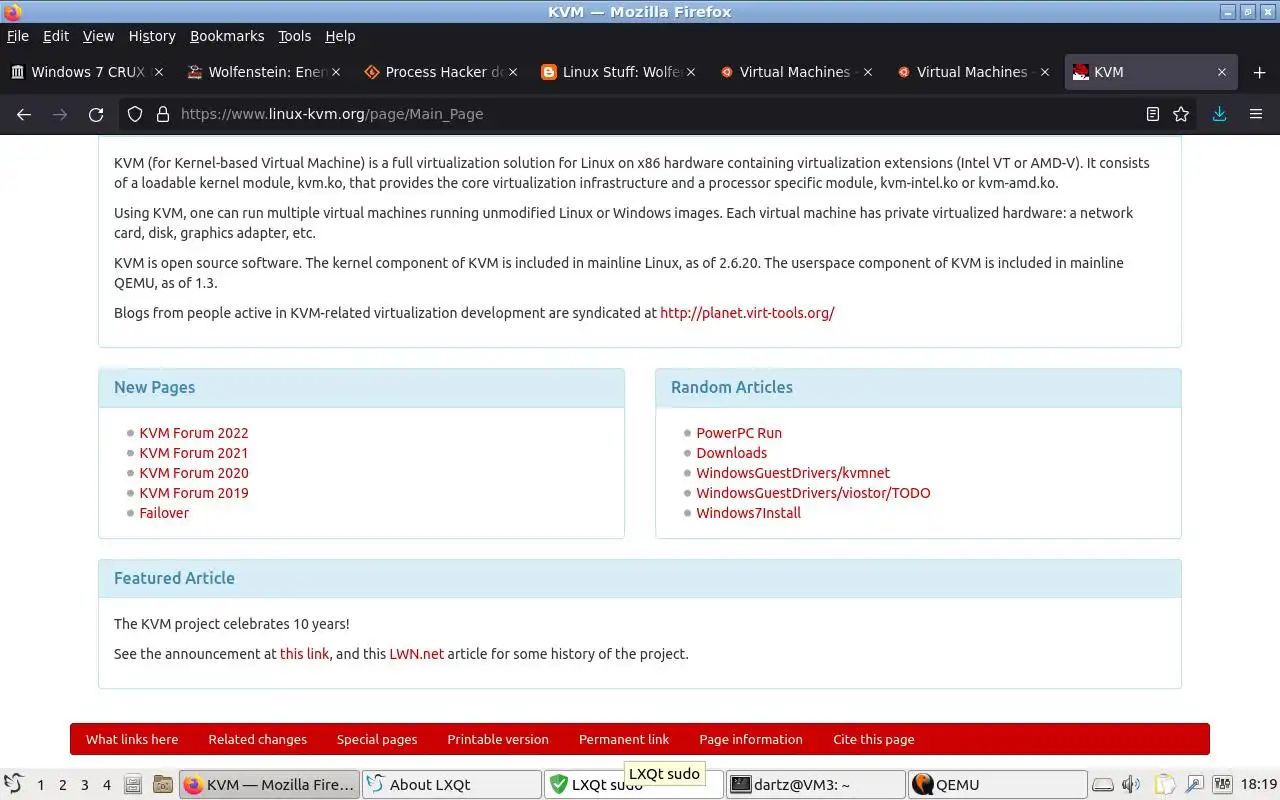Open the removable drive tray icon

click(1102, 785)
